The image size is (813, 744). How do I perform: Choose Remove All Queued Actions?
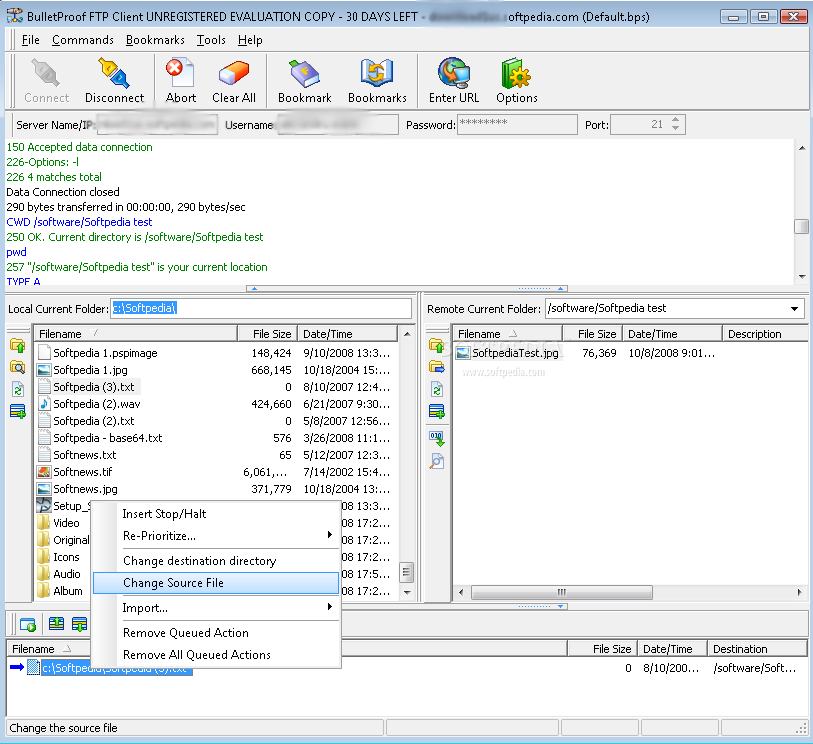click(x=216, y=655)
